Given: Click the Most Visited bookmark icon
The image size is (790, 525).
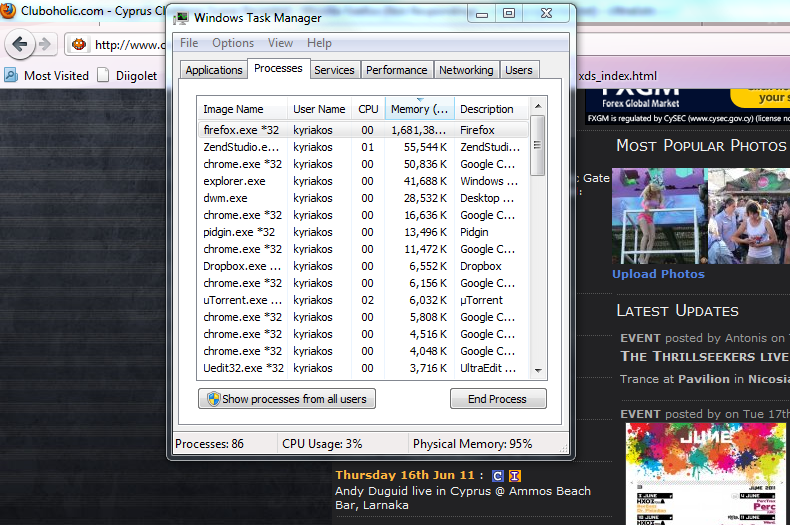Looking at the screenshot, I should (11, 75).
